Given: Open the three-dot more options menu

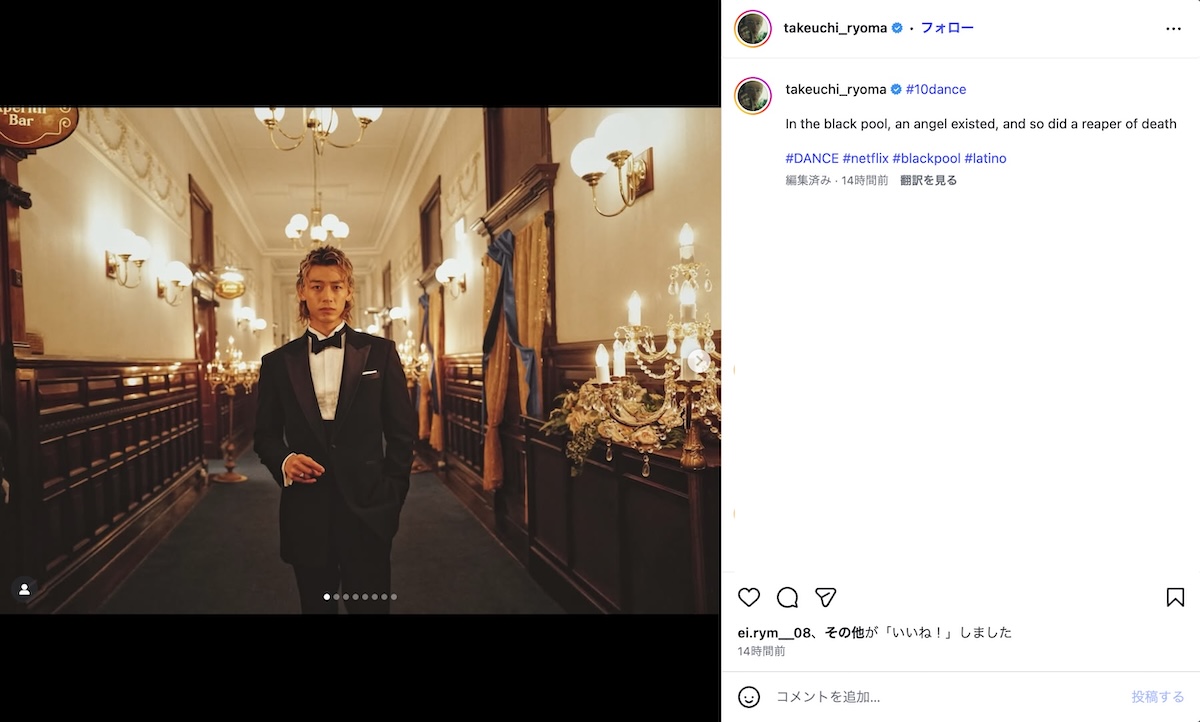Looking at the screenshot, I should [1174, 29].
